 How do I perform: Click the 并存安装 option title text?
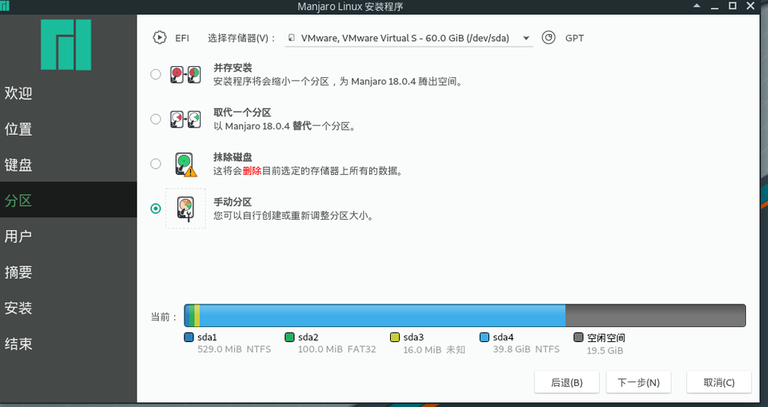(x=233, y=68)
